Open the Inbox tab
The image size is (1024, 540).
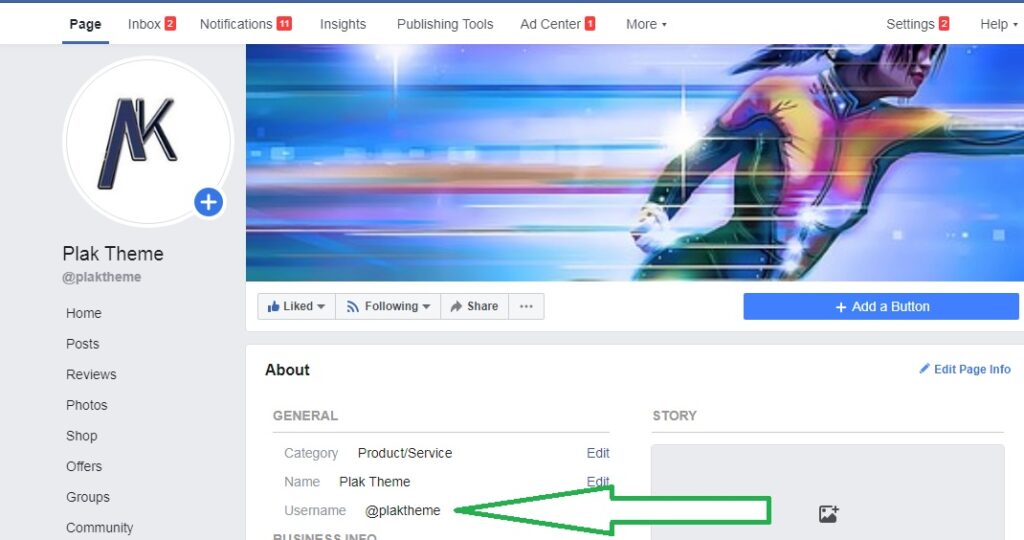[152, 24]
